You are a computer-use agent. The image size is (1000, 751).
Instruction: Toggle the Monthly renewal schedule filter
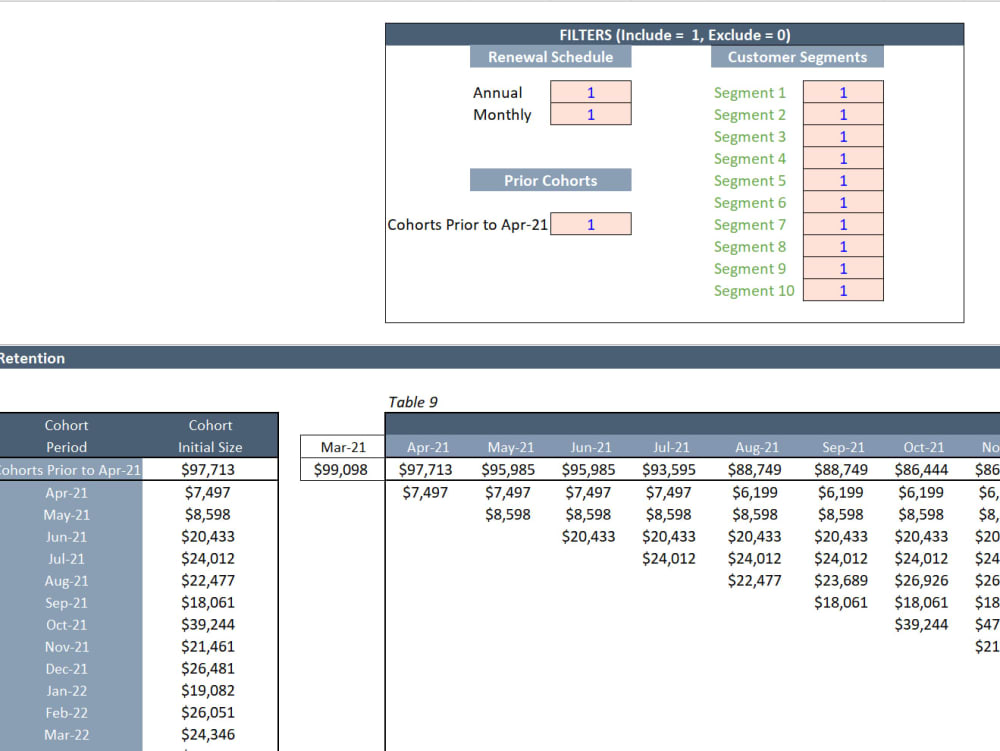pos(590,114)
